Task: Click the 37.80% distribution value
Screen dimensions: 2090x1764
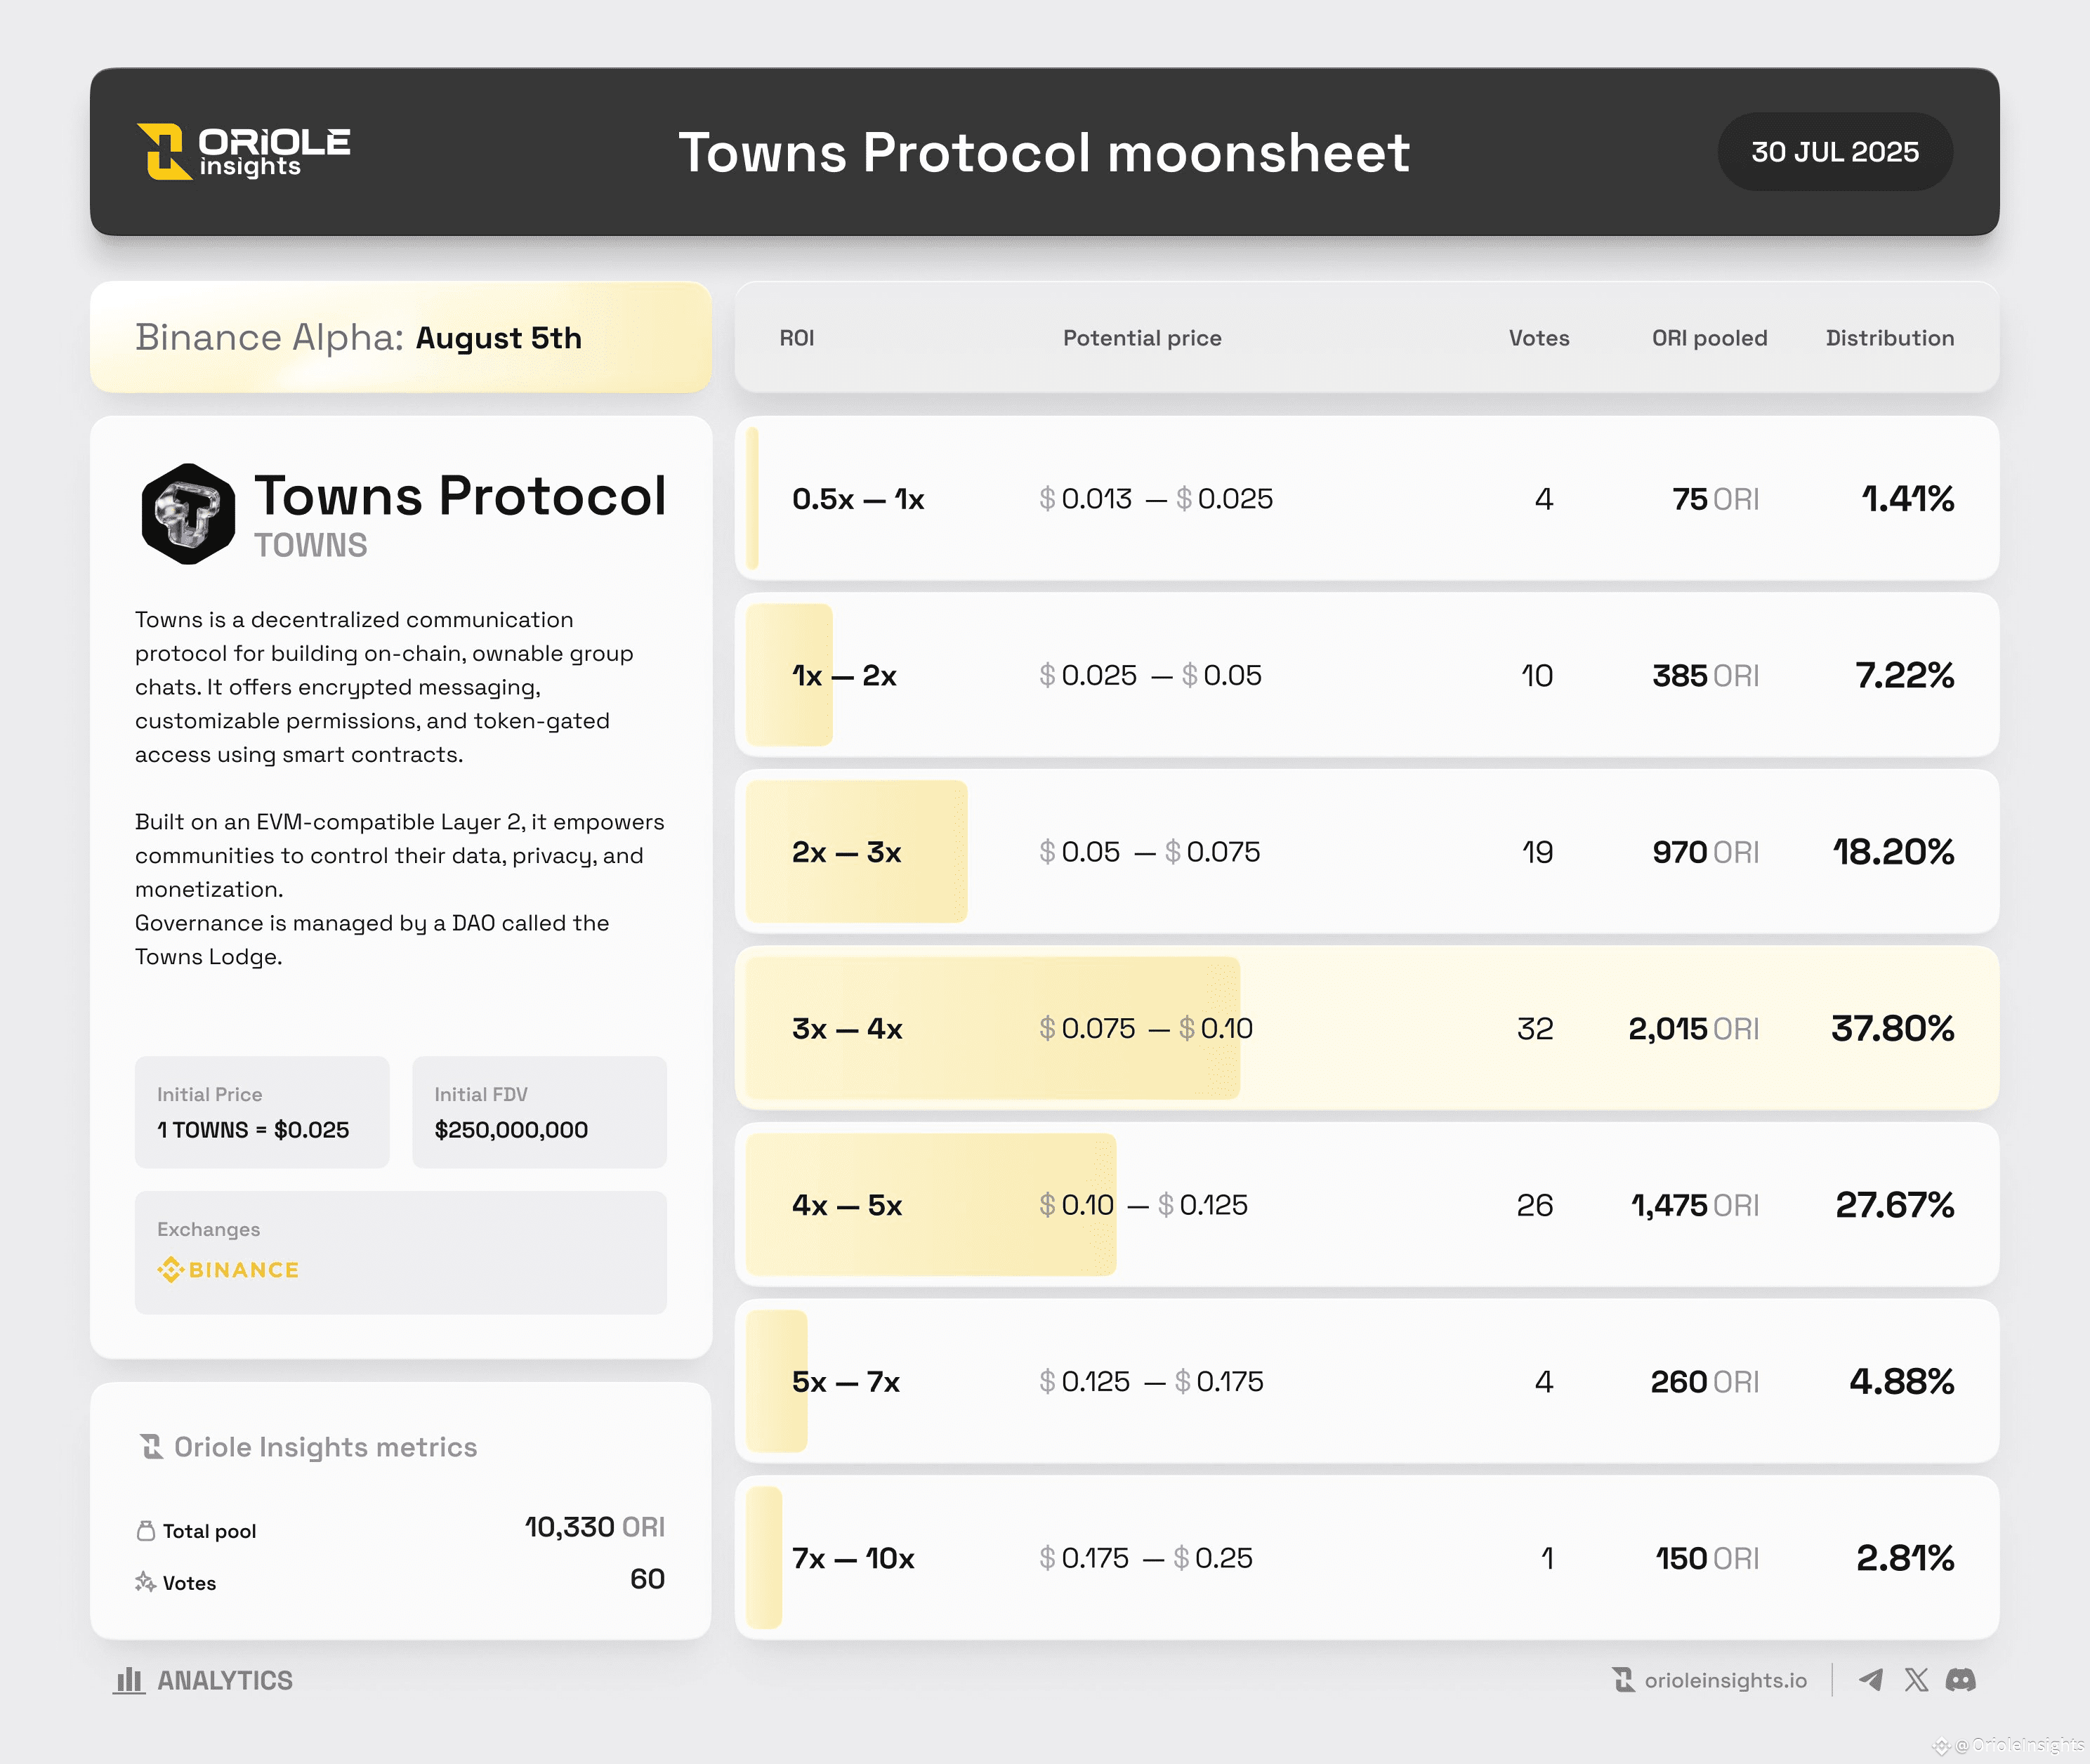Action: coord(1893,1029)
